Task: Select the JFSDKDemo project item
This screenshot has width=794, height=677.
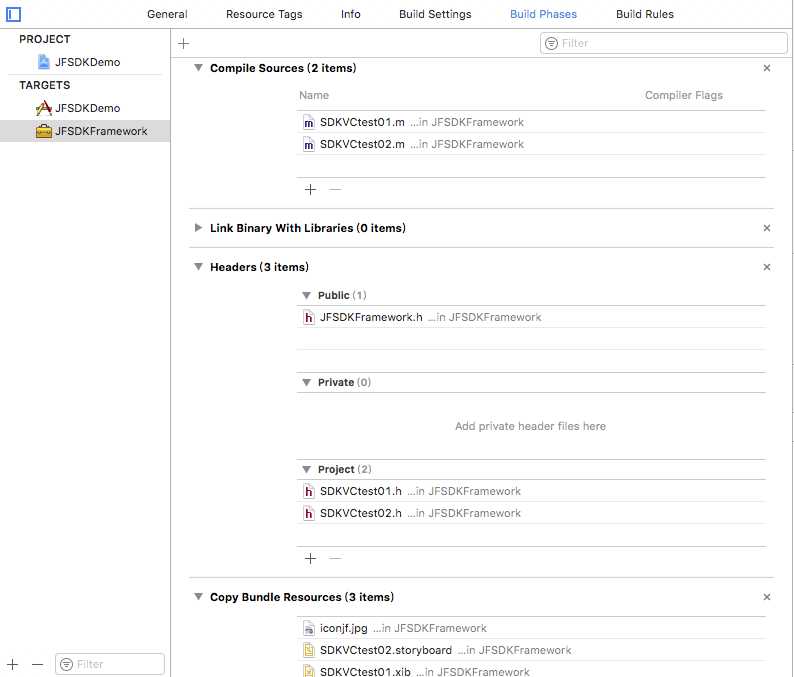Action: pyautogui.click(x=87, y=62)
